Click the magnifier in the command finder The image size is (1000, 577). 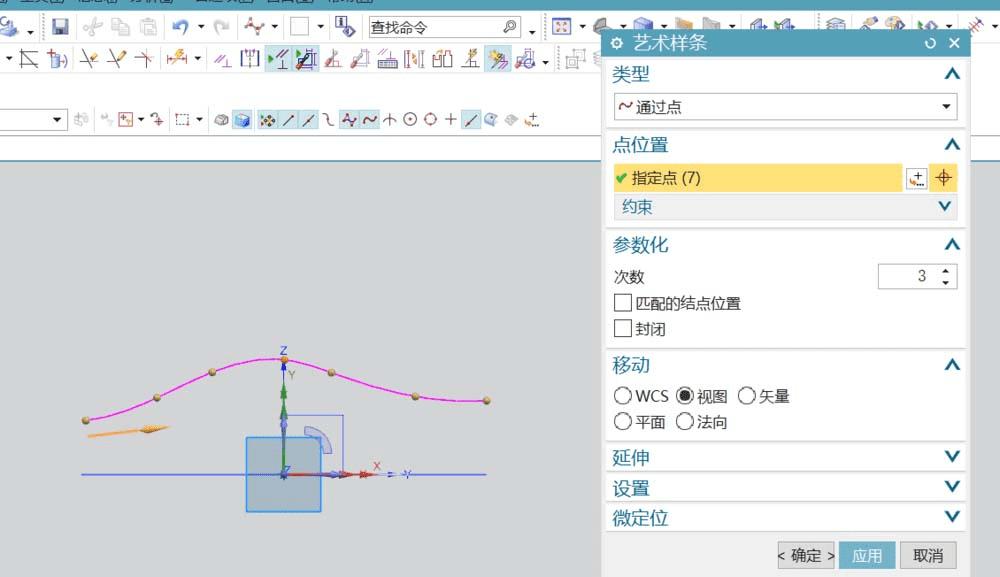[x=510, y=27]
